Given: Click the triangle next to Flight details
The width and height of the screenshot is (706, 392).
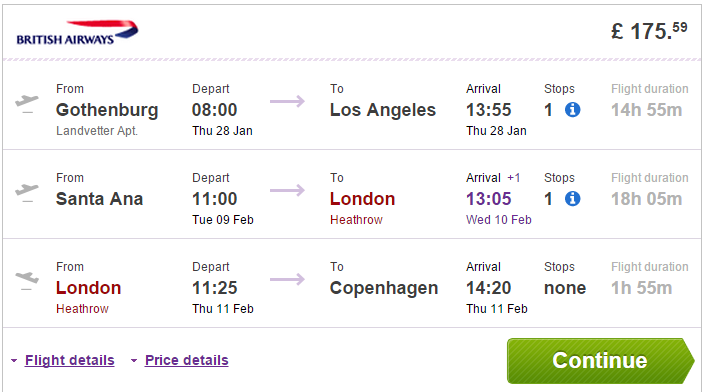Looking at the screenshot, I should tap(14, 360).
